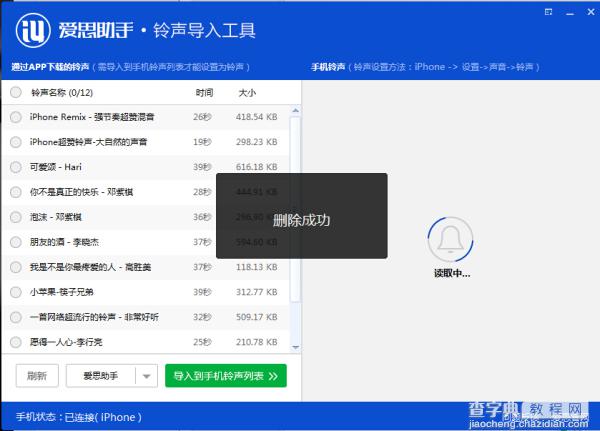
Task: Click the ringtone list scrollbar thumb
Action: (295, 210)
